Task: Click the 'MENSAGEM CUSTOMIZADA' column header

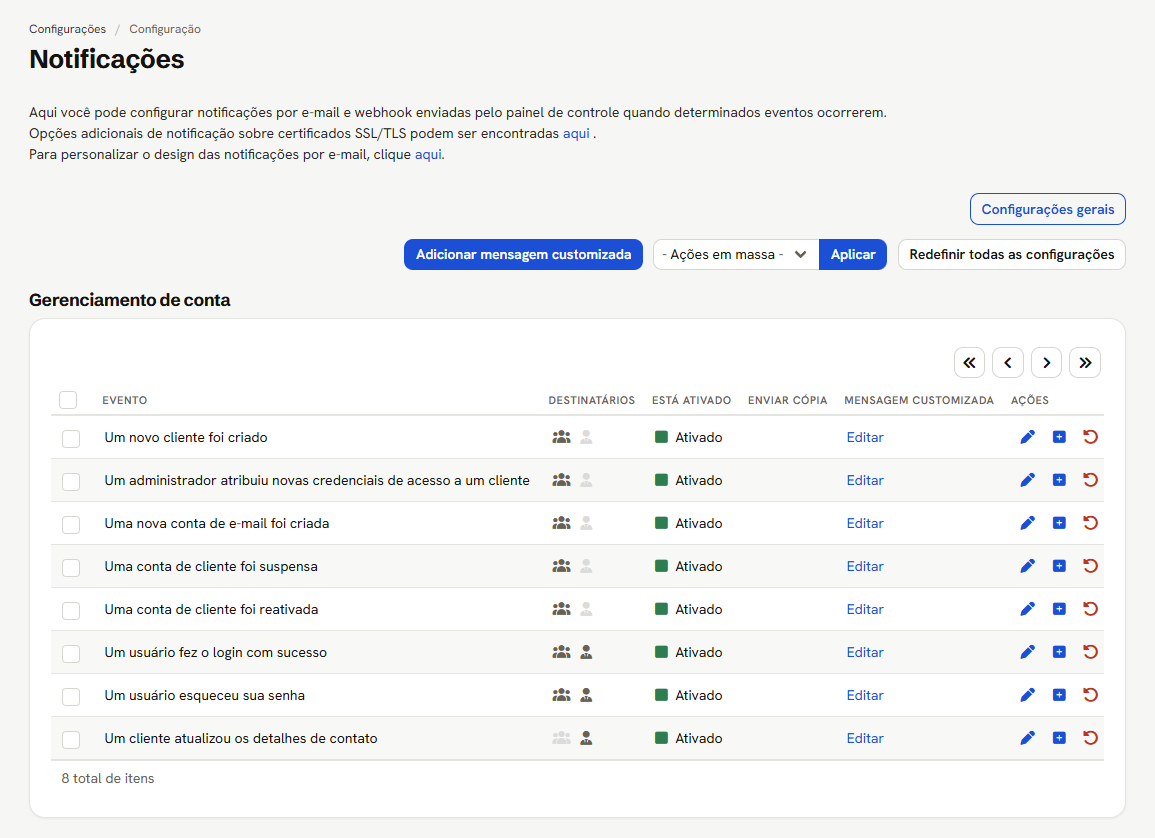Action: 919,401
